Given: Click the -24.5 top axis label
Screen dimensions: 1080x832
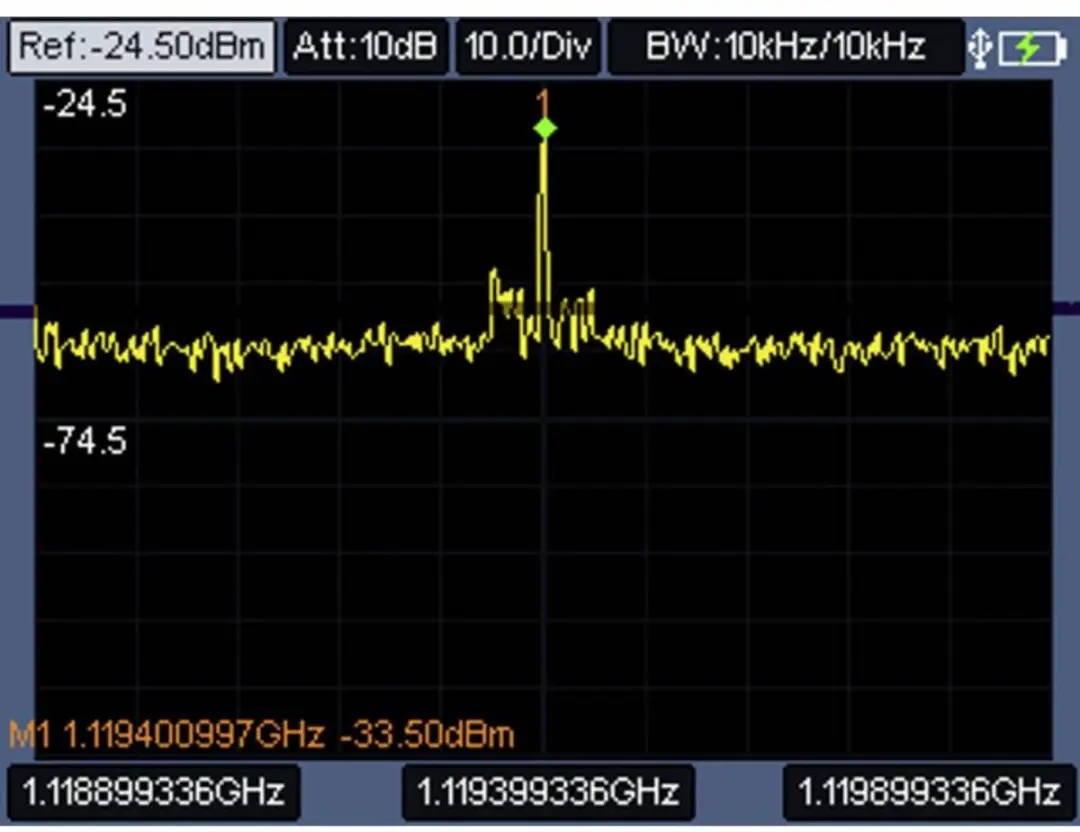Looking at the screenshot, I should coord(85,105).
